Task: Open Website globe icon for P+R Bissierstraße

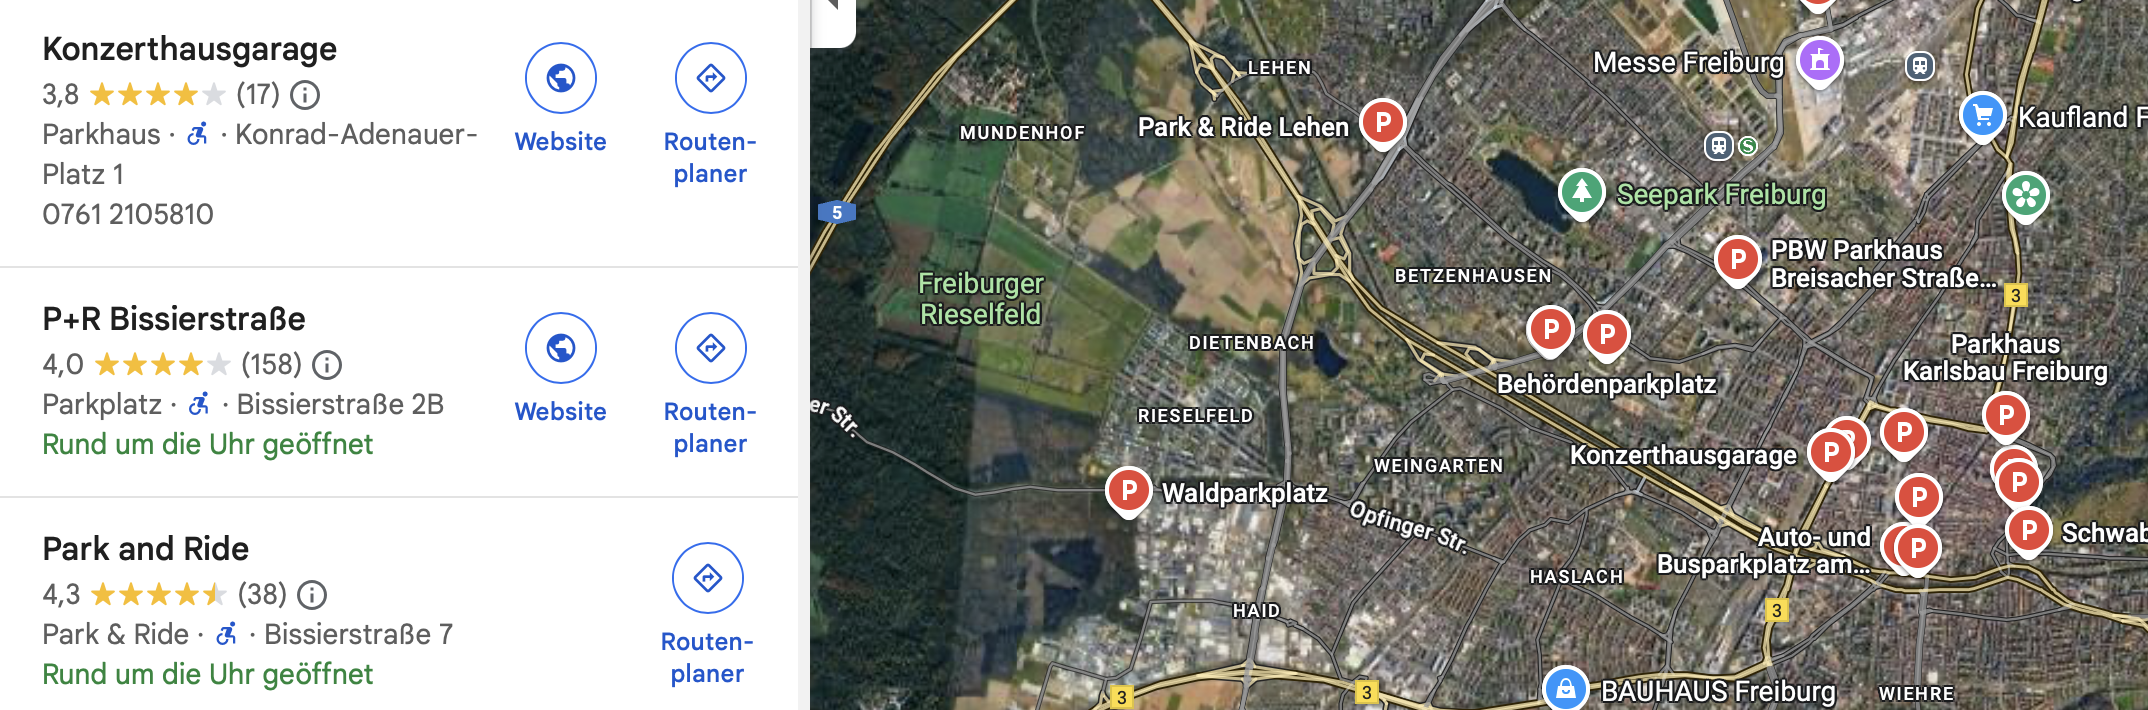Action: pos(561,348)
